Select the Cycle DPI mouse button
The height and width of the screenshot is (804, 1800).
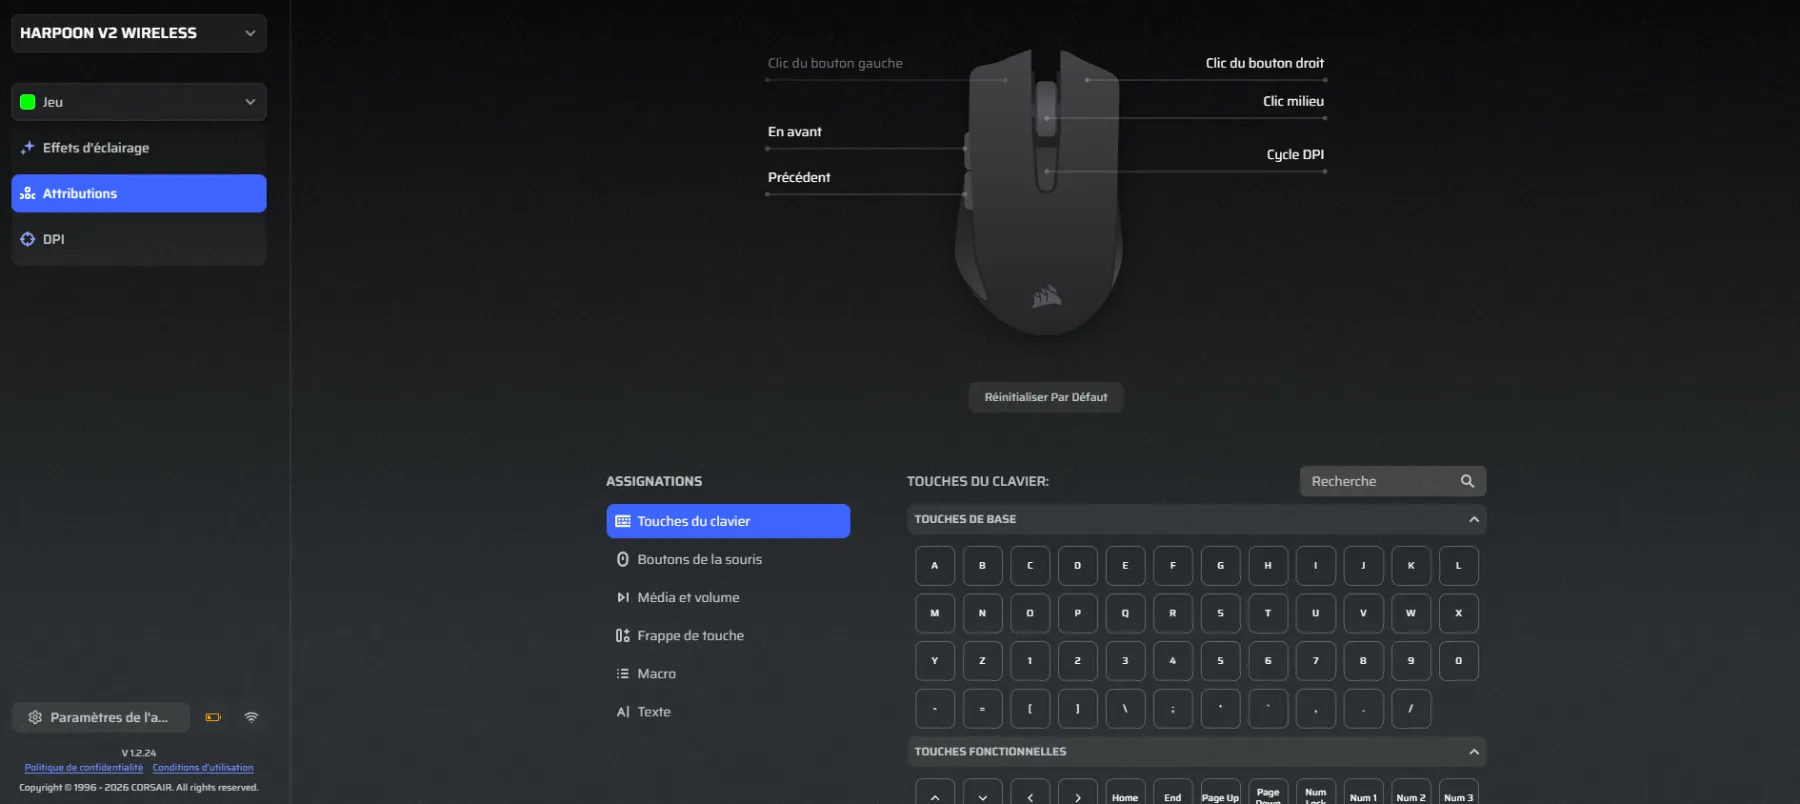1295,154
